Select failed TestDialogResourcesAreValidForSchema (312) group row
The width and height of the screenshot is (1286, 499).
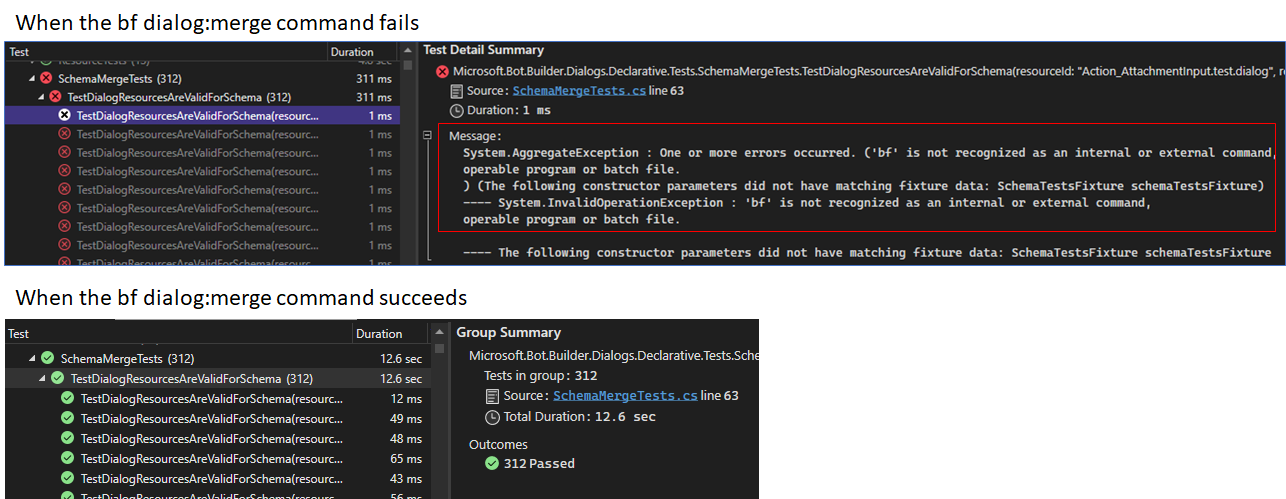(x=201, y=98)
